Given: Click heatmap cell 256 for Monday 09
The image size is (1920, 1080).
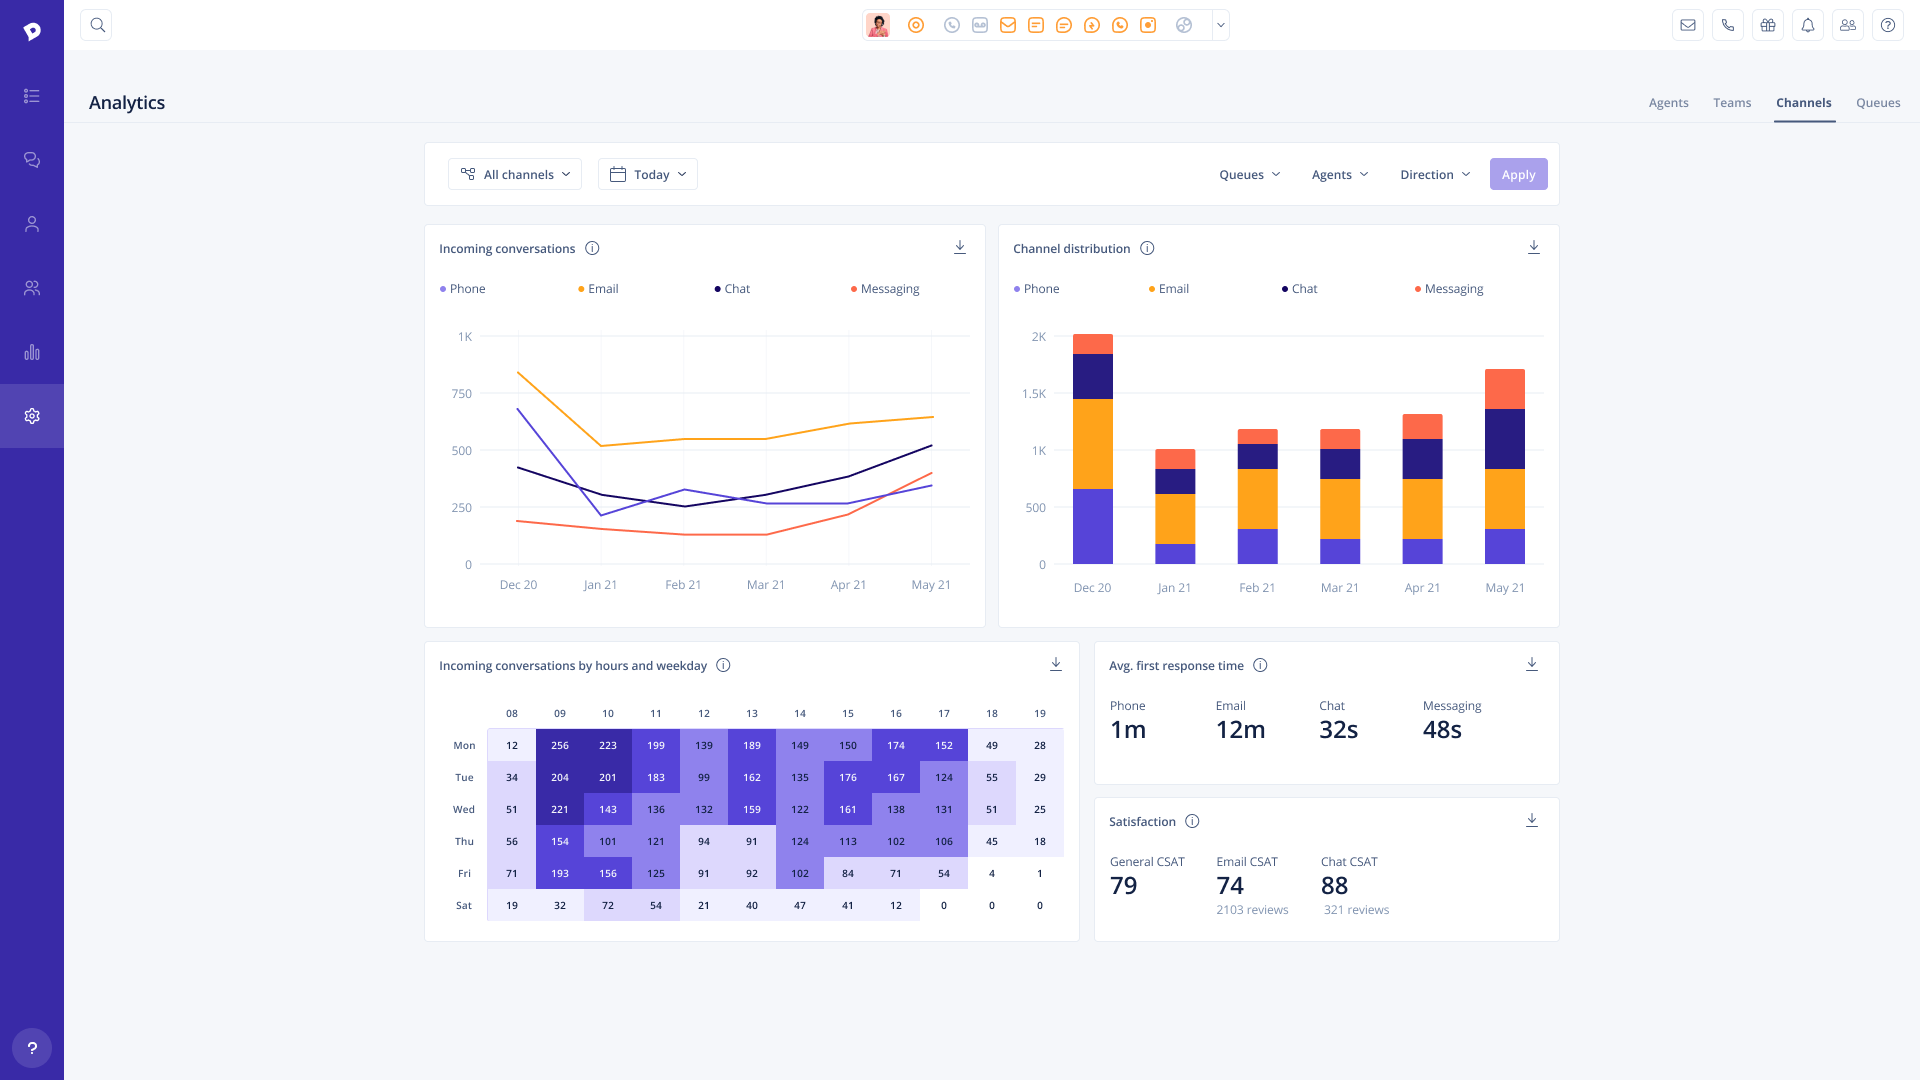Looking at the screenshot, I should (560, 745).
